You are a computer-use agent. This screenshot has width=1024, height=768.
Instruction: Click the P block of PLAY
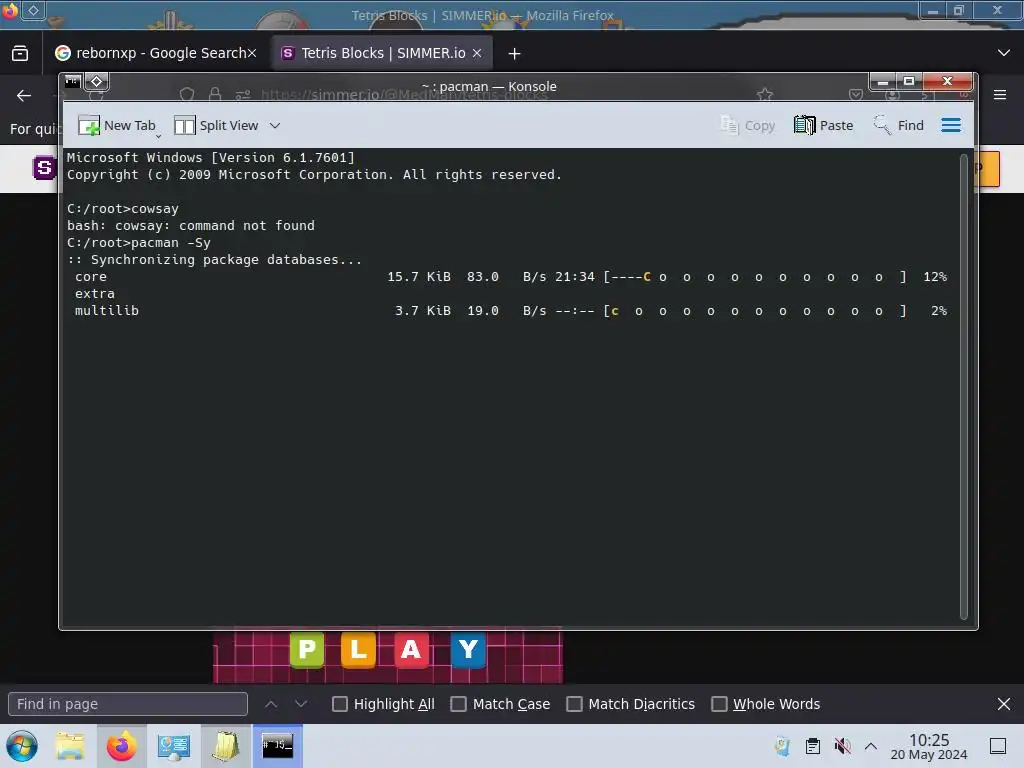pyautogui.click(x=307, y=650)
